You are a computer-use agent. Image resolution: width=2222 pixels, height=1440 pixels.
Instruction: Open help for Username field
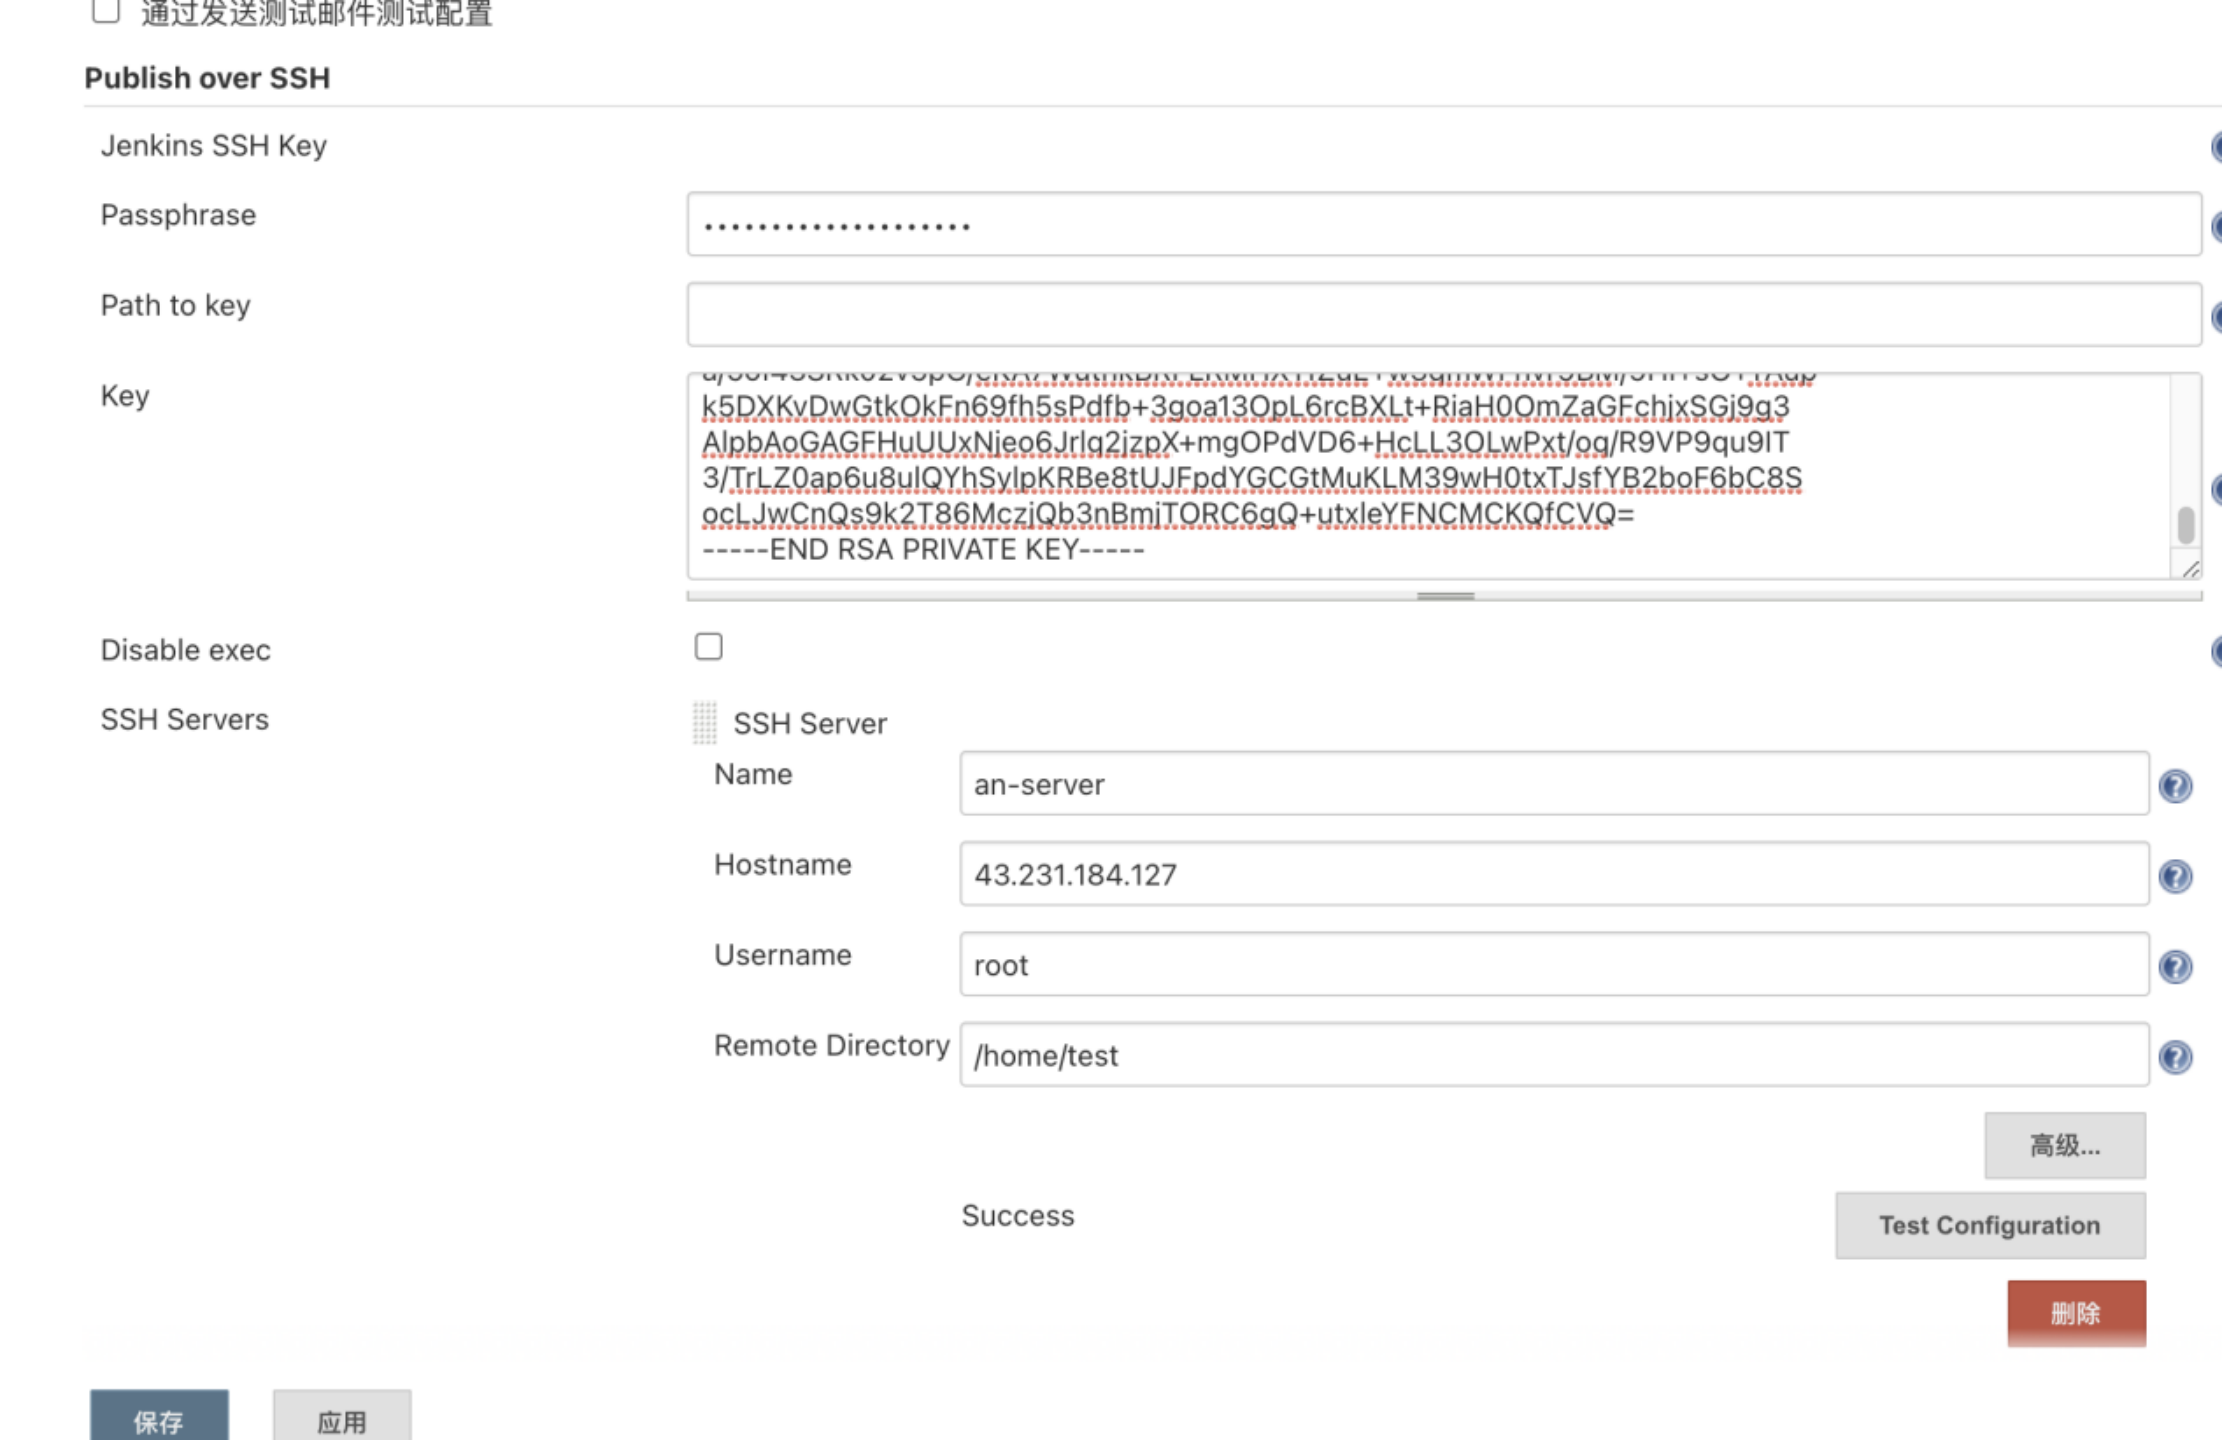click(x=2175, y=966)
